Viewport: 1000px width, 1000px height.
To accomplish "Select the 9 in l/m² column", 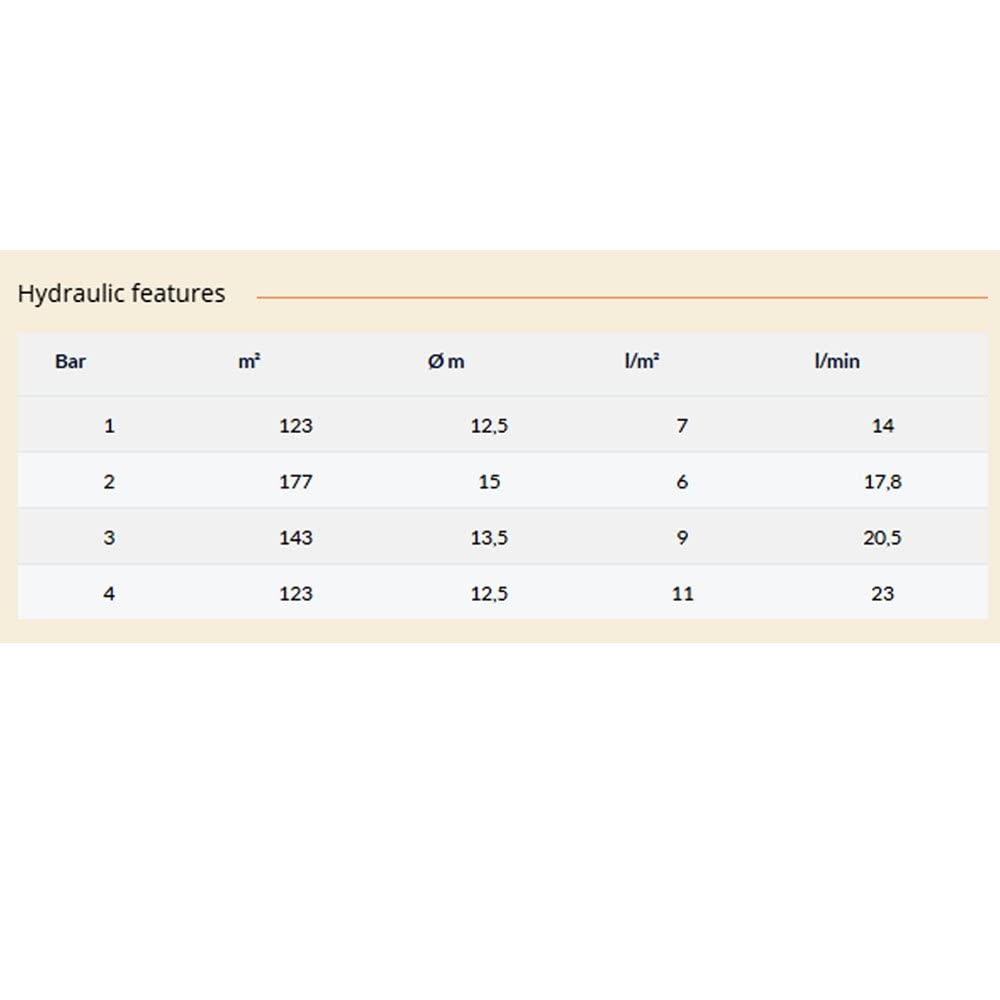I will click(683, 538).
